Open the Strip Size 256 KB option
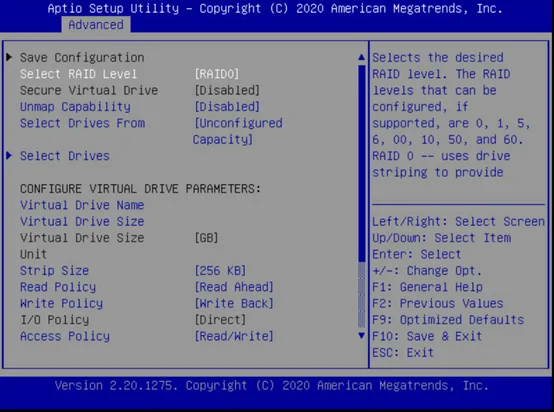 tap(220, 271)
